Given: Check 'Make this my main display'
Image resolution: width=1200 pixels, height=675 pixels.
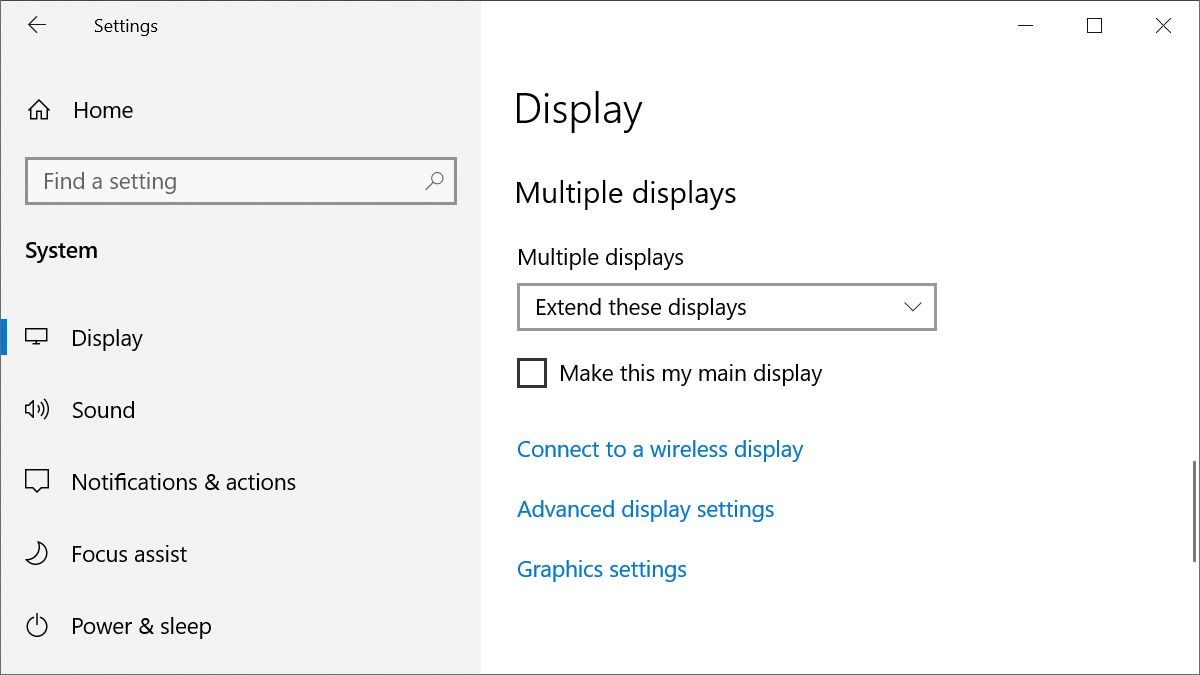Looking at the screenshot, I should pos(532,373).
